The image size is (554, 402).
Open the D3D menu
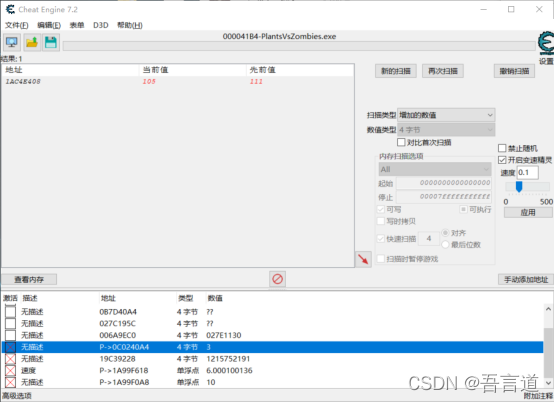101,25
